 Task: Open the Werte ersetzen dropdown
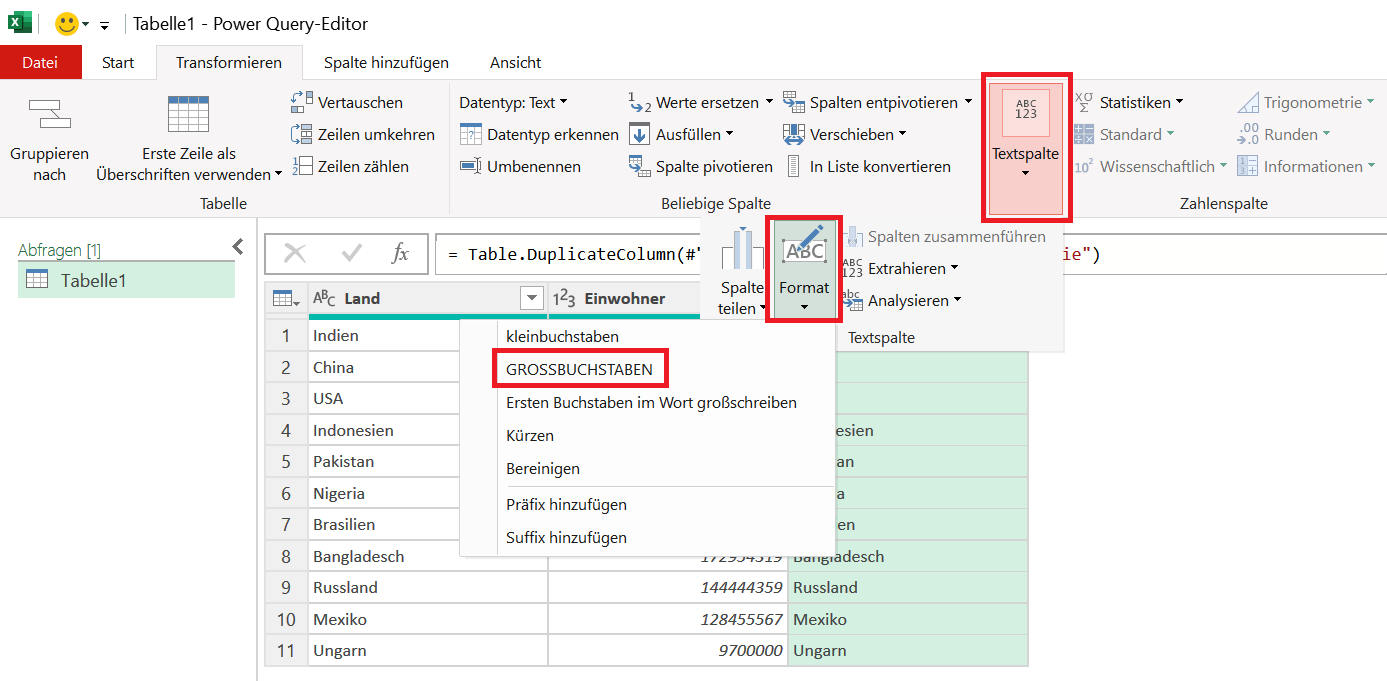[x=700, y=102]
